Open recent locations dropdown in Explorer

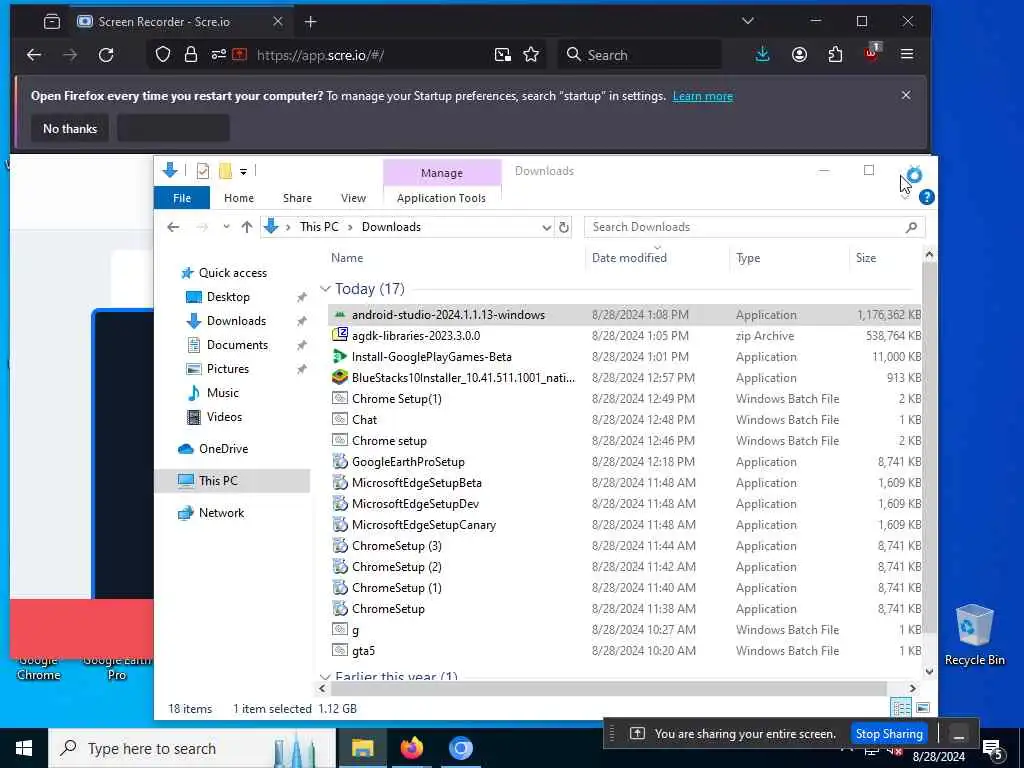[x=226, y=227]
